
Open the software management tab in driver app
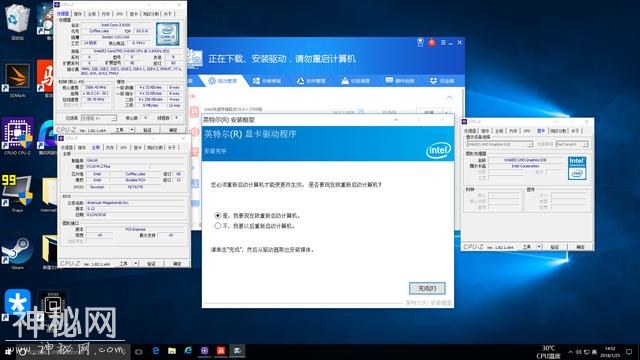[311, 81]
